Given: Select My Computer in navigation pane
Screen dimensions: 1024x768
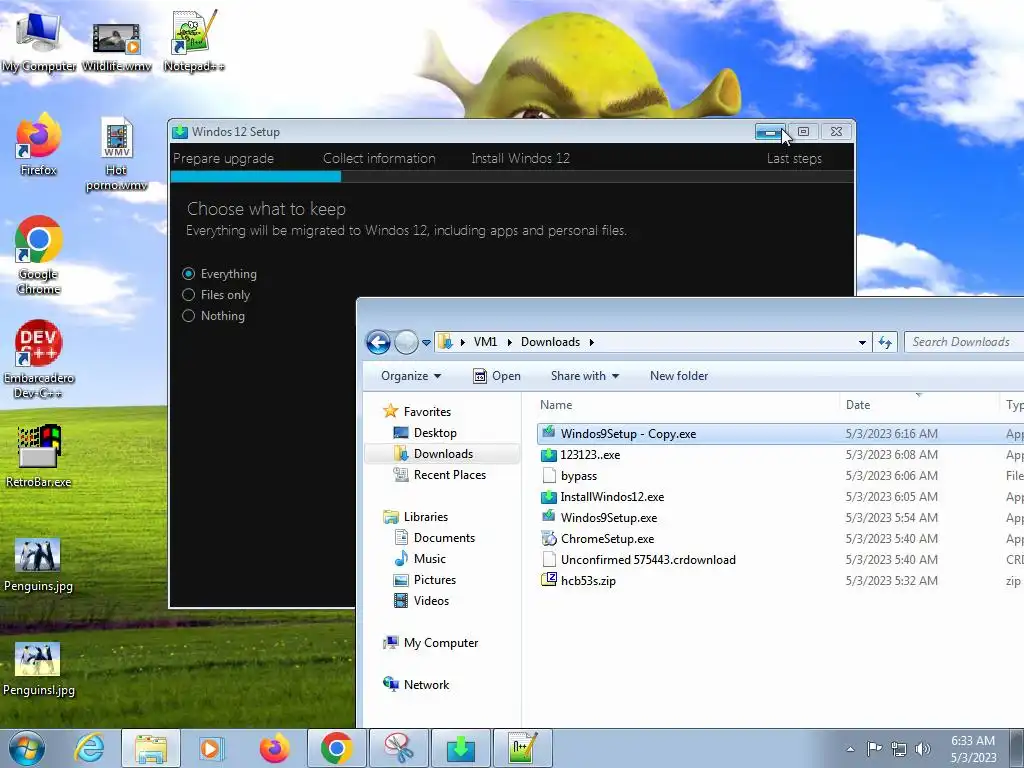Looking at the screenshot, I should pos(431,643).
